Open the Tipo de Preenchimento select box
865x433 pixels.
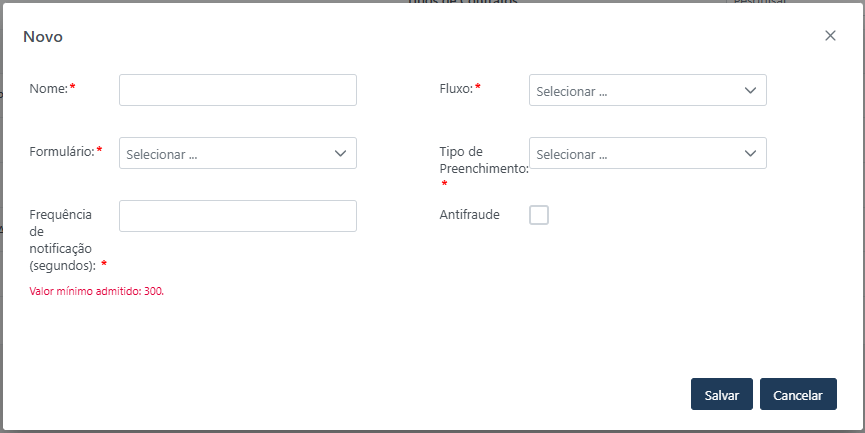(x=636, y=153)
